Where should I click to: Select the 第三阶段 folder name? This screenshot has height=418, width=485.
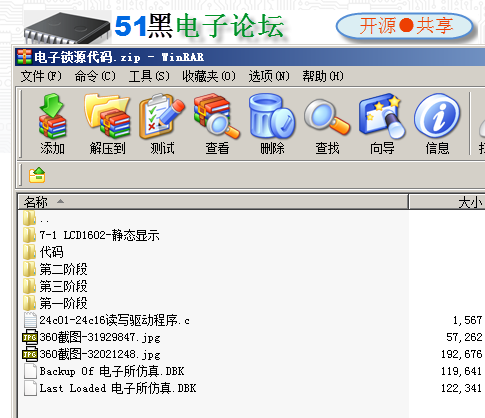point(63,286)
